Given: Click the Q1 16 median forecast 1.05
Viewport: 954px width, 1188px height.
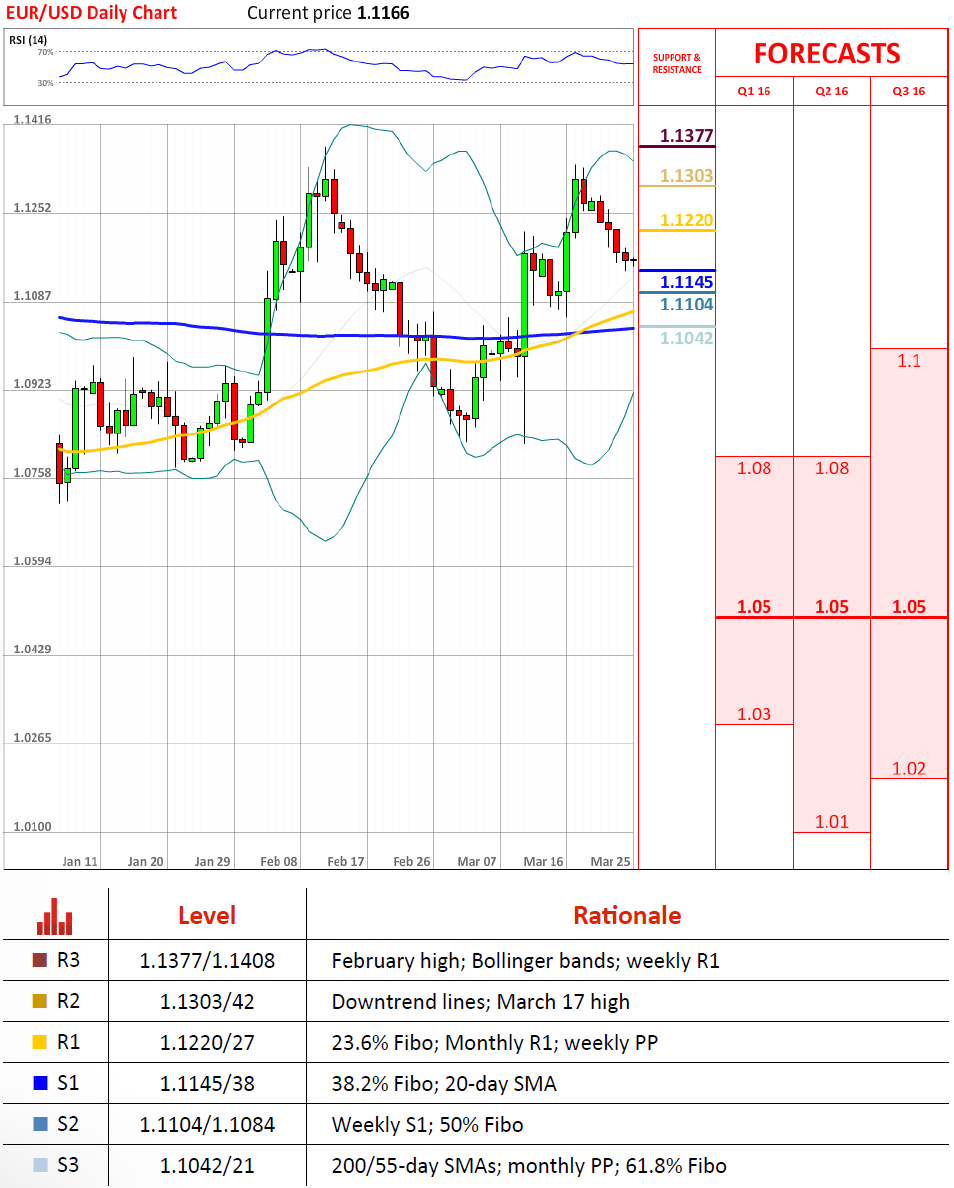Looking at the screenshot, I should [754, 607].
